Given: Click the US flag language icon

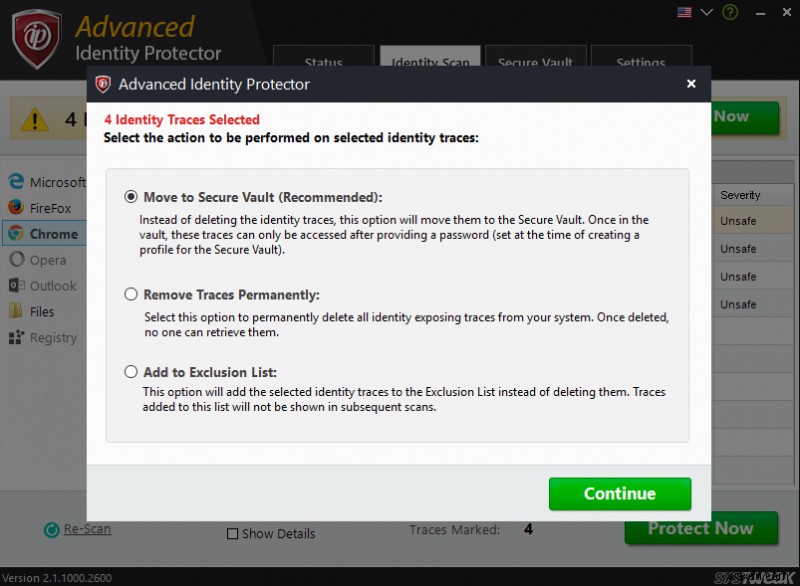Looking at the screenshot, I should click(684, 12).
